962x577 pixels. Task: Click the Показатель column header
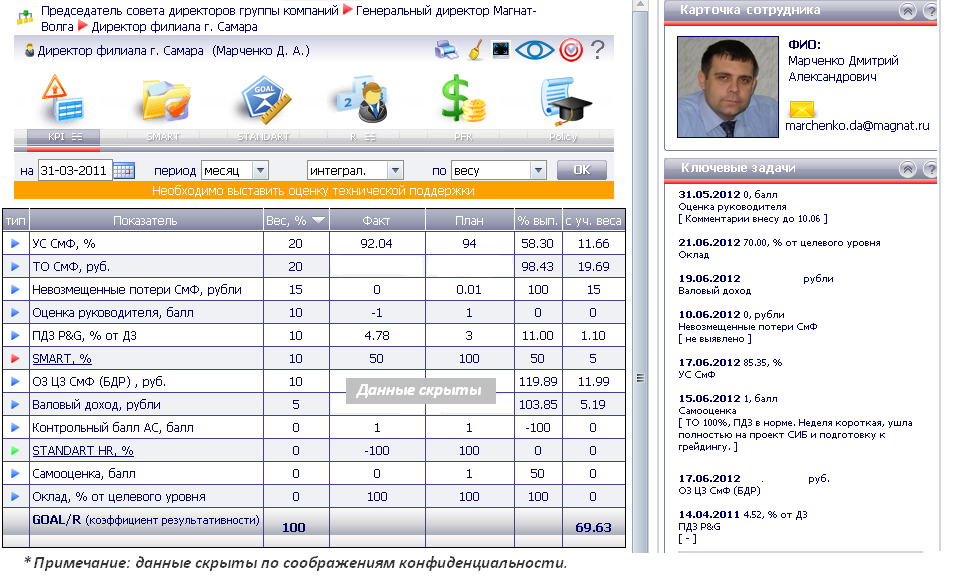[x=146, y=220]
